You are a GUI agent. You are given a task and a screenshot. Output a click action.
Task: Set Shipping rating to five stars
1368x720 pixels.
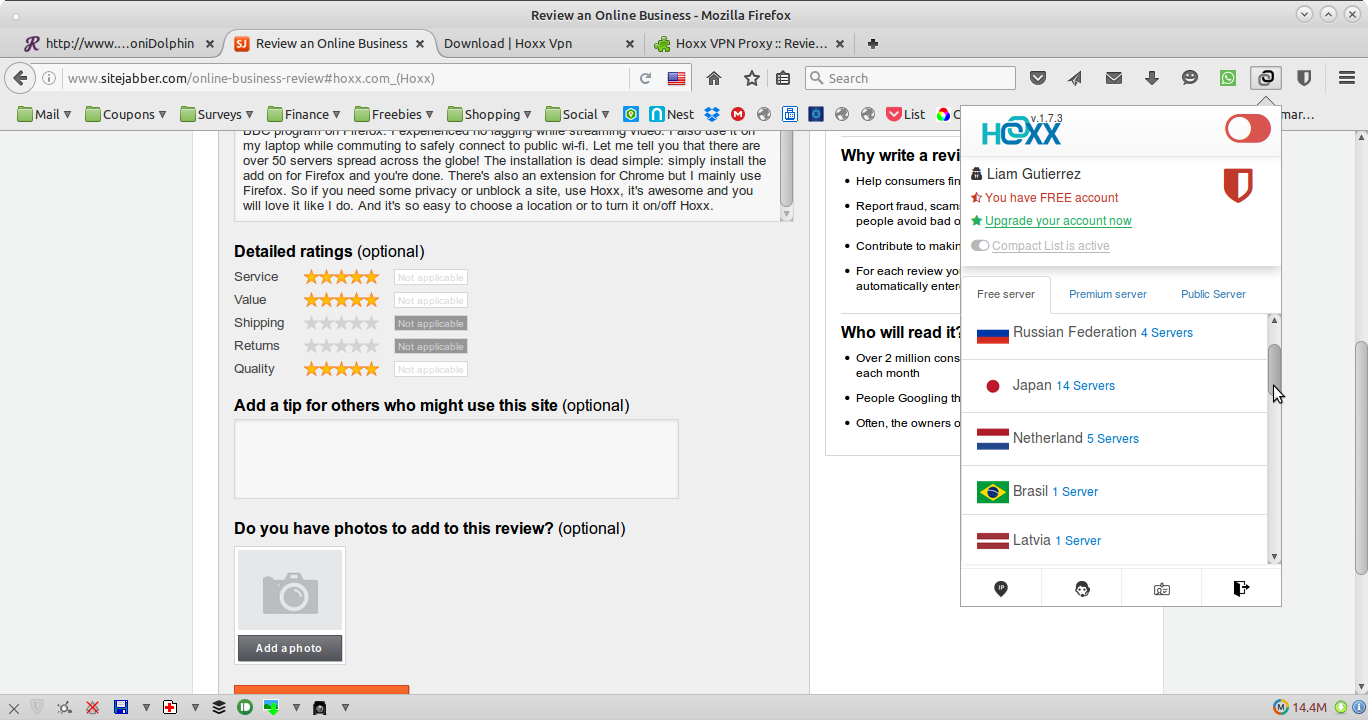[372, 323]
